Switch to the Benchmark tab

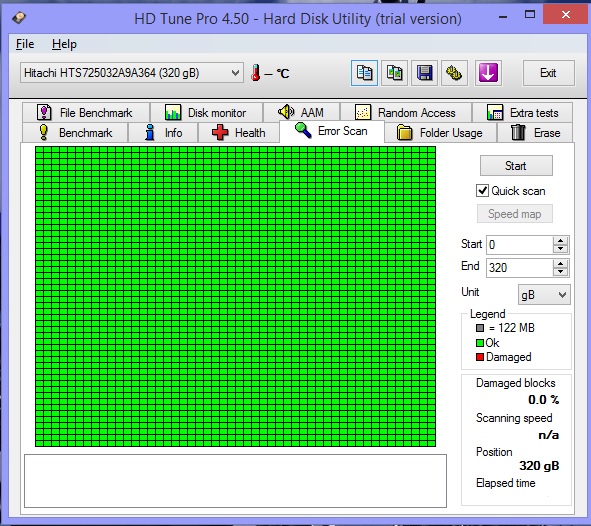(75, 133)
